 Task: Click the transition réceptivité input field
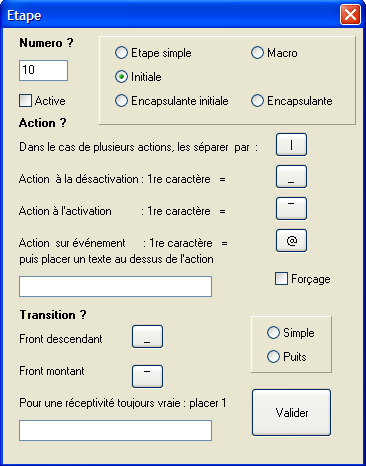tap(115, 430)
